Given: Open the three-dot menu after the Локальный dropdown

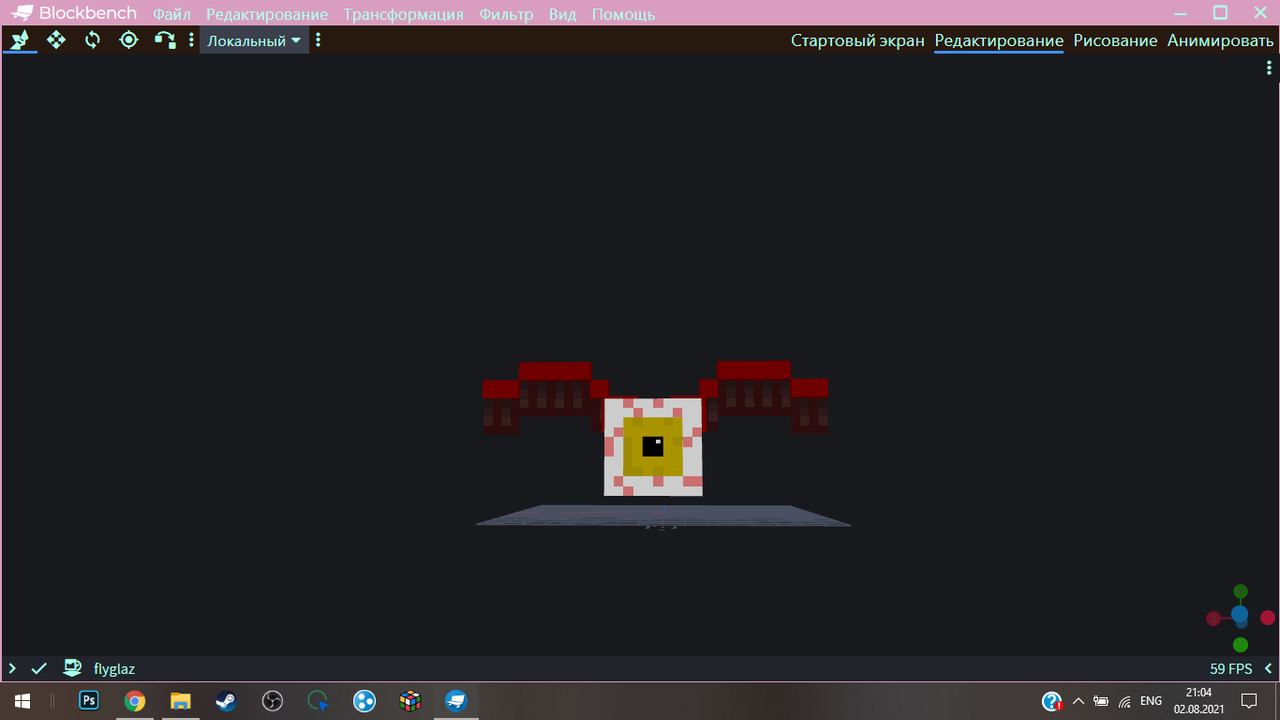Looking at the screenshot, I should pos(318,41).
